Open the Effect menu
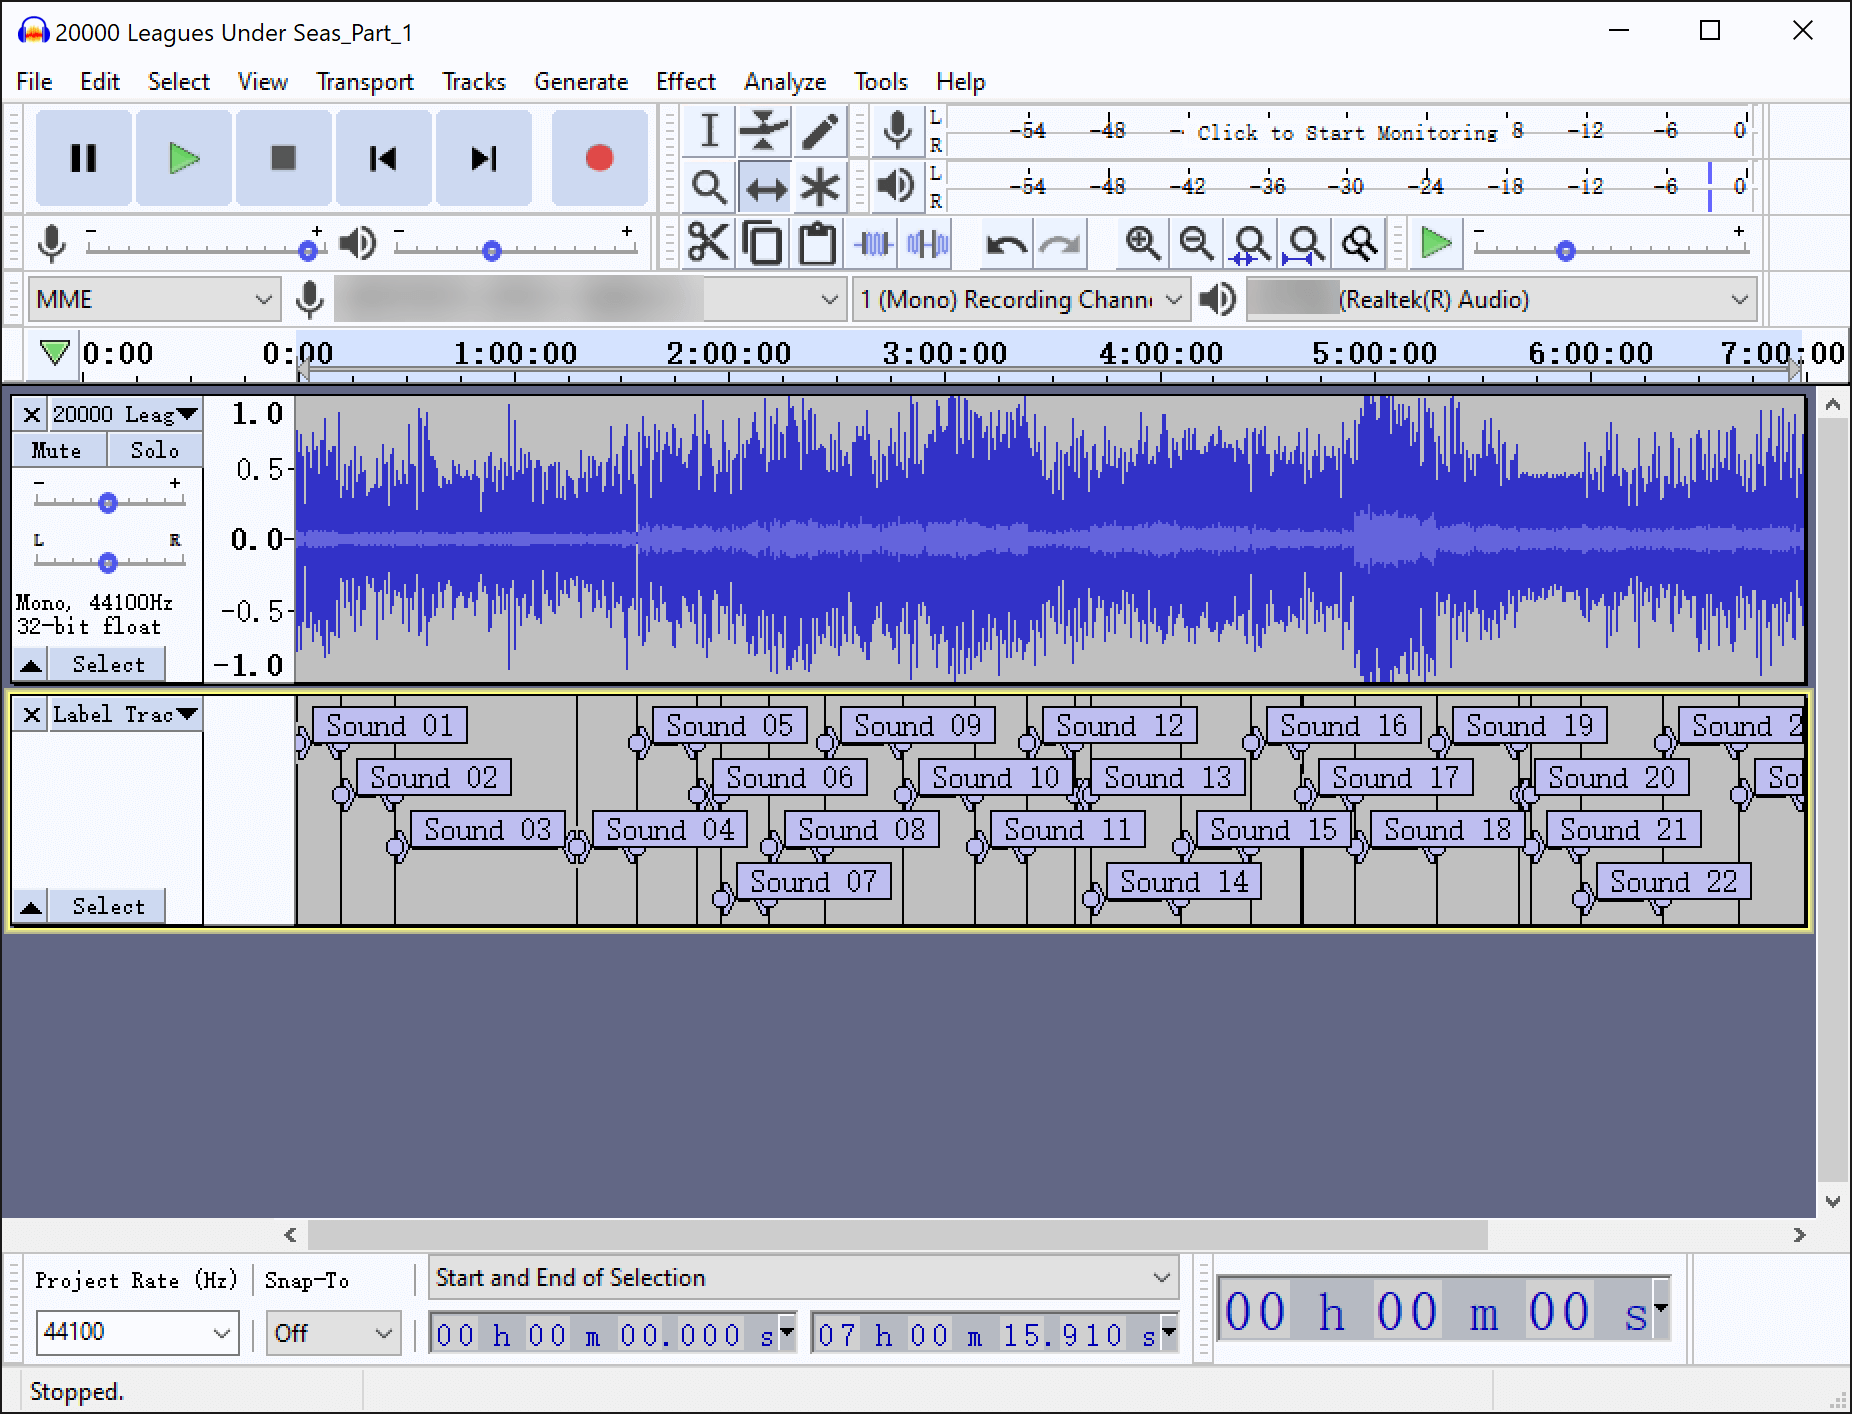Image resolution: width=1852 pixels, height=1414 pixels. (x=686, y=82)
